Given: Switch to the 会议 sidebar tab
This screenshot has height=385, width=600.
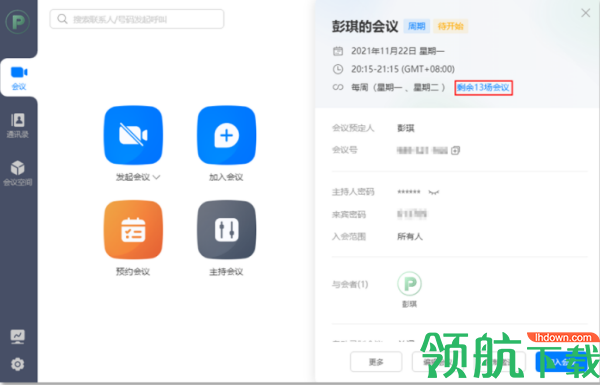Looking at the screenshot, I should click(19, 78).
